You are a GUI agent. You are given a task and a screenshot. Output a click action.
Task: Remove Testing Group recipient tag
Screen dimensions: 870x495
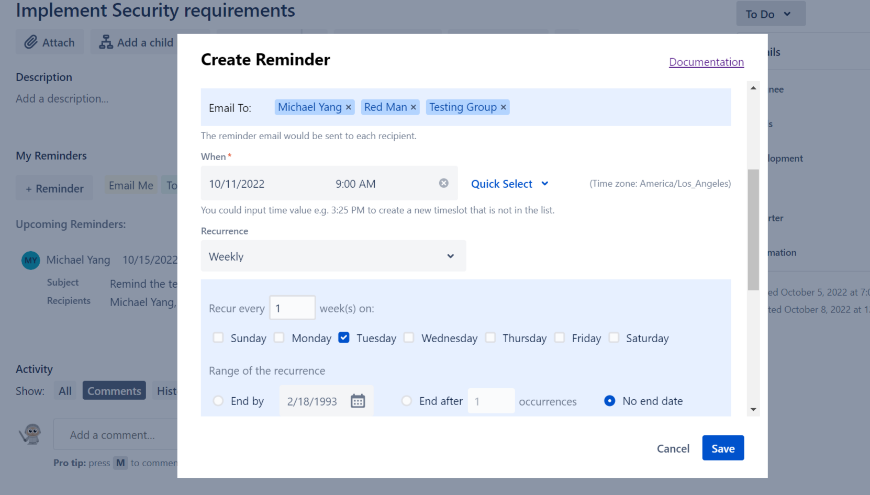503,107
